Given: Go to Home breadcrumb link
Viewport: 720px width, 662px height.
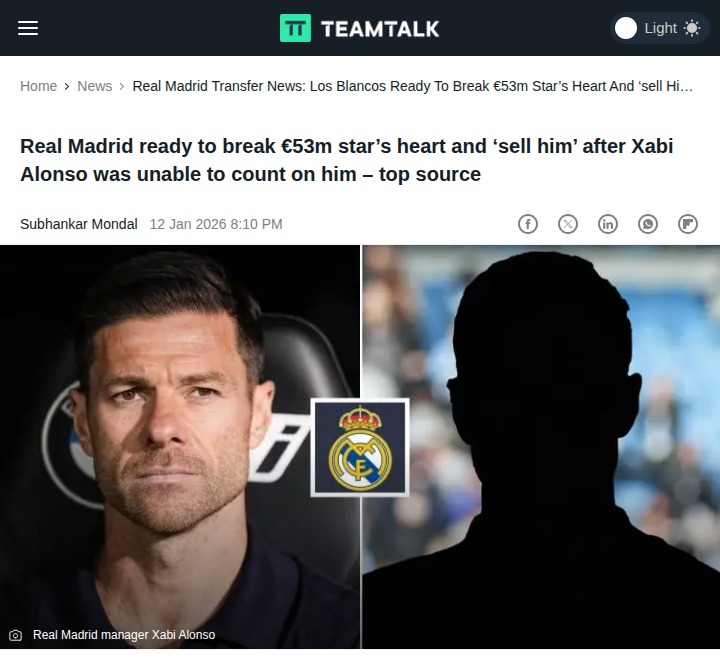Looking at the screenshot, I should [38, 86].
